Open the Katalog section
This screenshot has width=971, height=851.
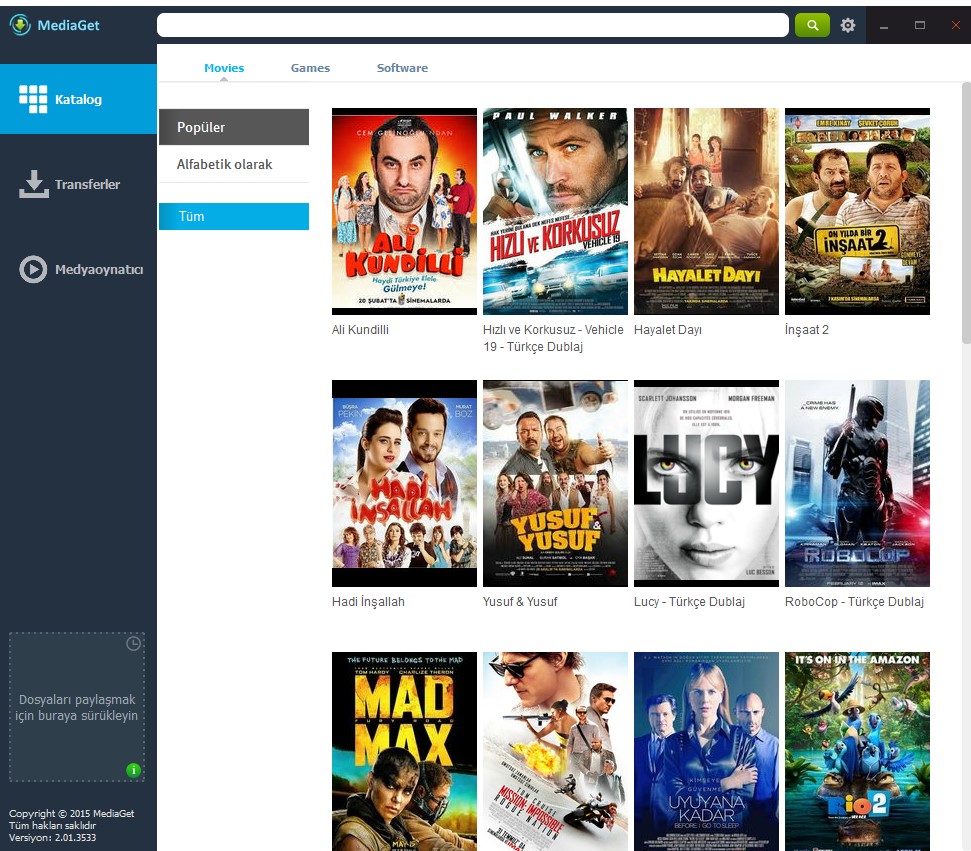[78, 99]
